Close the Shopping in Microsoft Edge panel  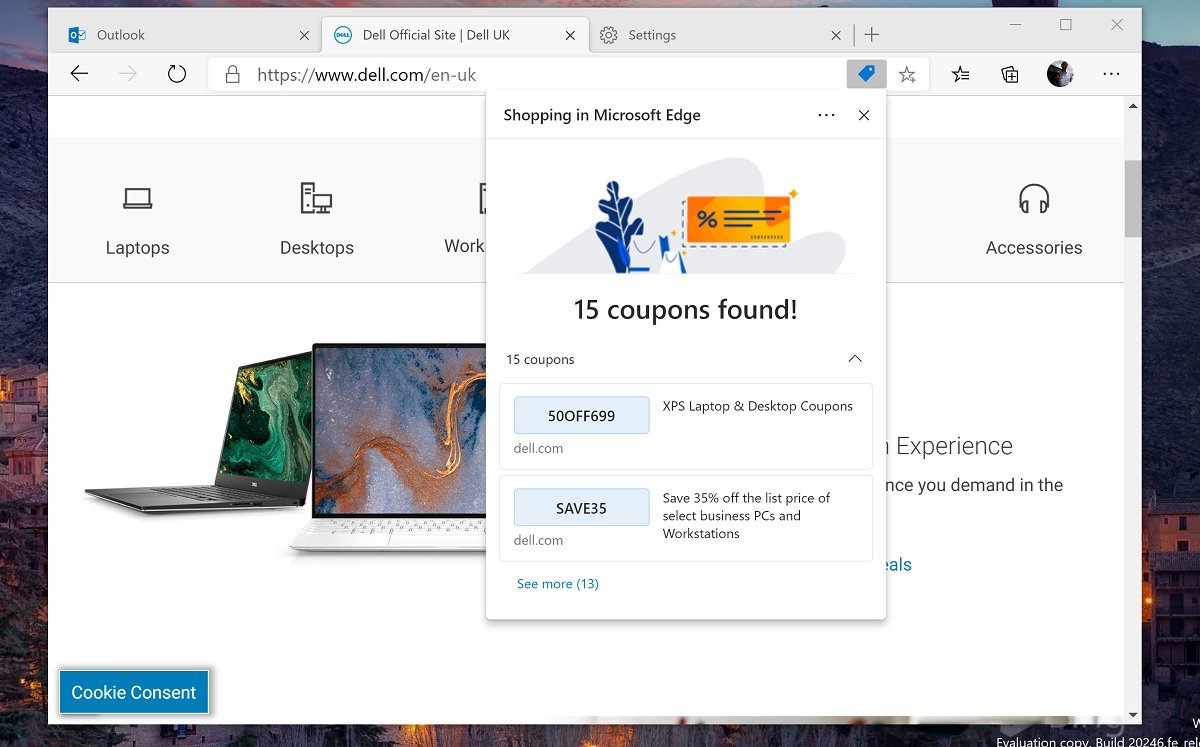tap(864, 115)
